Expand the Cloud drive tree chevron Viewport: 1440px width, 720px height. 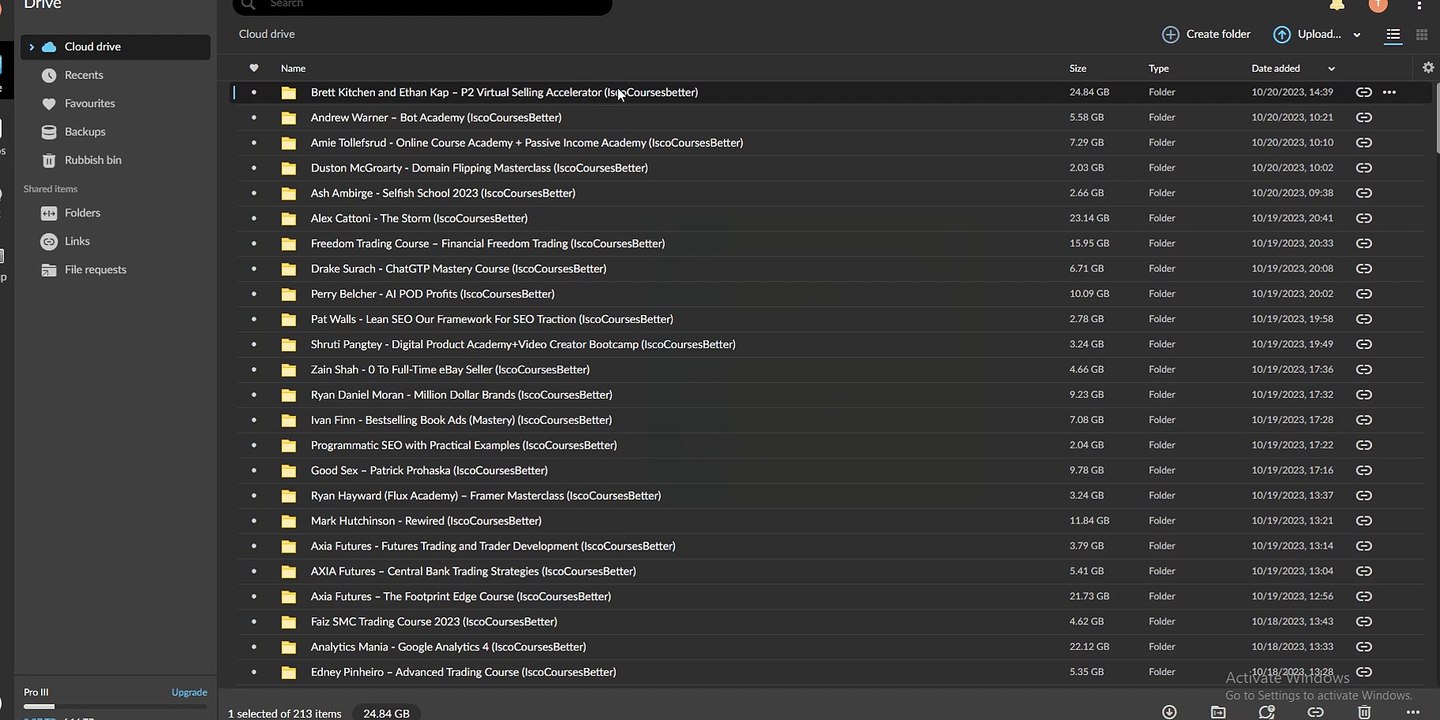(x=32, y=47)
